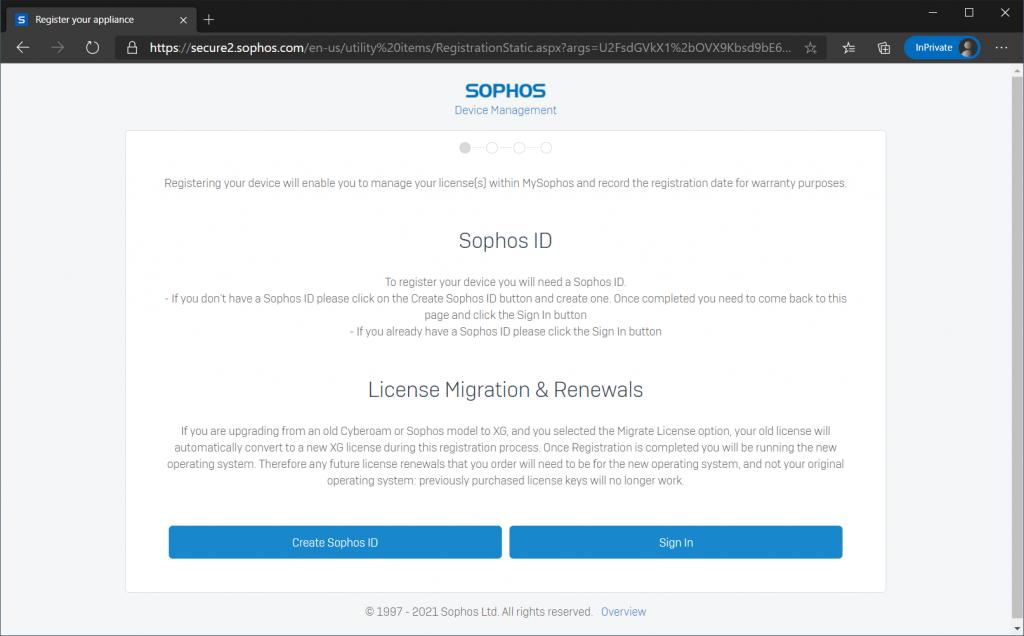
Task: Open the Overview link in the footer
Action: coord(624,612)
